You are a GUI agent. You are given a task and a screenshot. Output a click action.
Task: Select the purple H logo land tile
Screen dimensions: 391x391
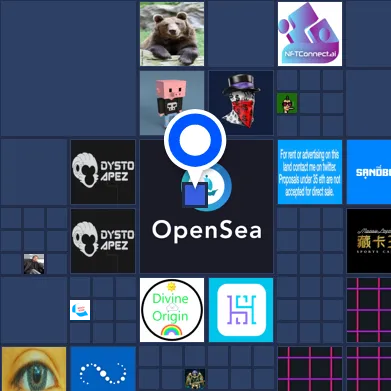click(241, 310)
